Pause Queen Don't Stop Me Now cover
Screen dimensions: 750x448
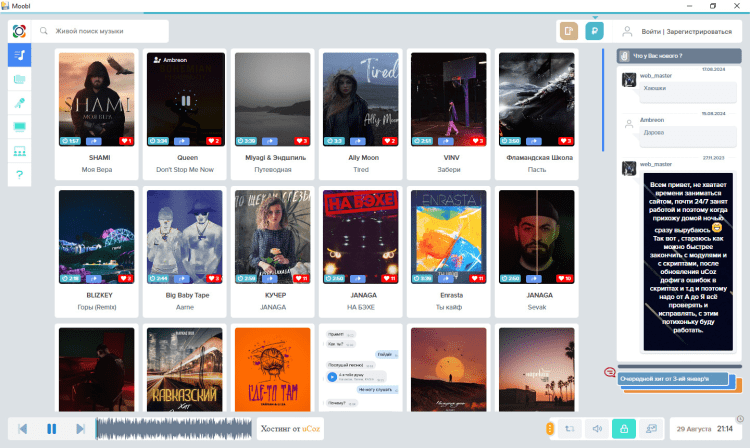coord(186,101)
